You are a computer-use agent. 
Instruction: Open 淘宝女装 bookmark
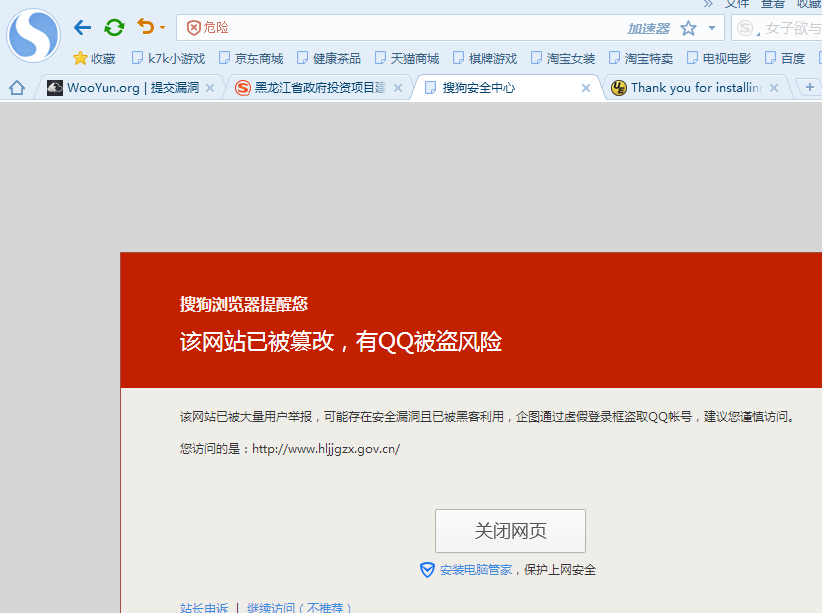point(563,58)
